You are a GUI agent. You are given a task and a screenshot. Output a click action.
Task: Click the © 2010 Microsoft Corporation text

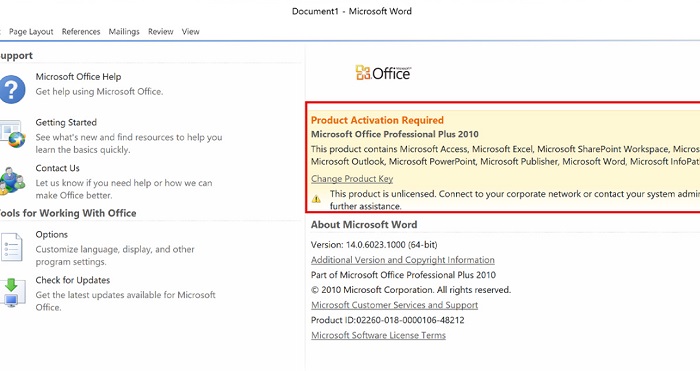(411, 290)
